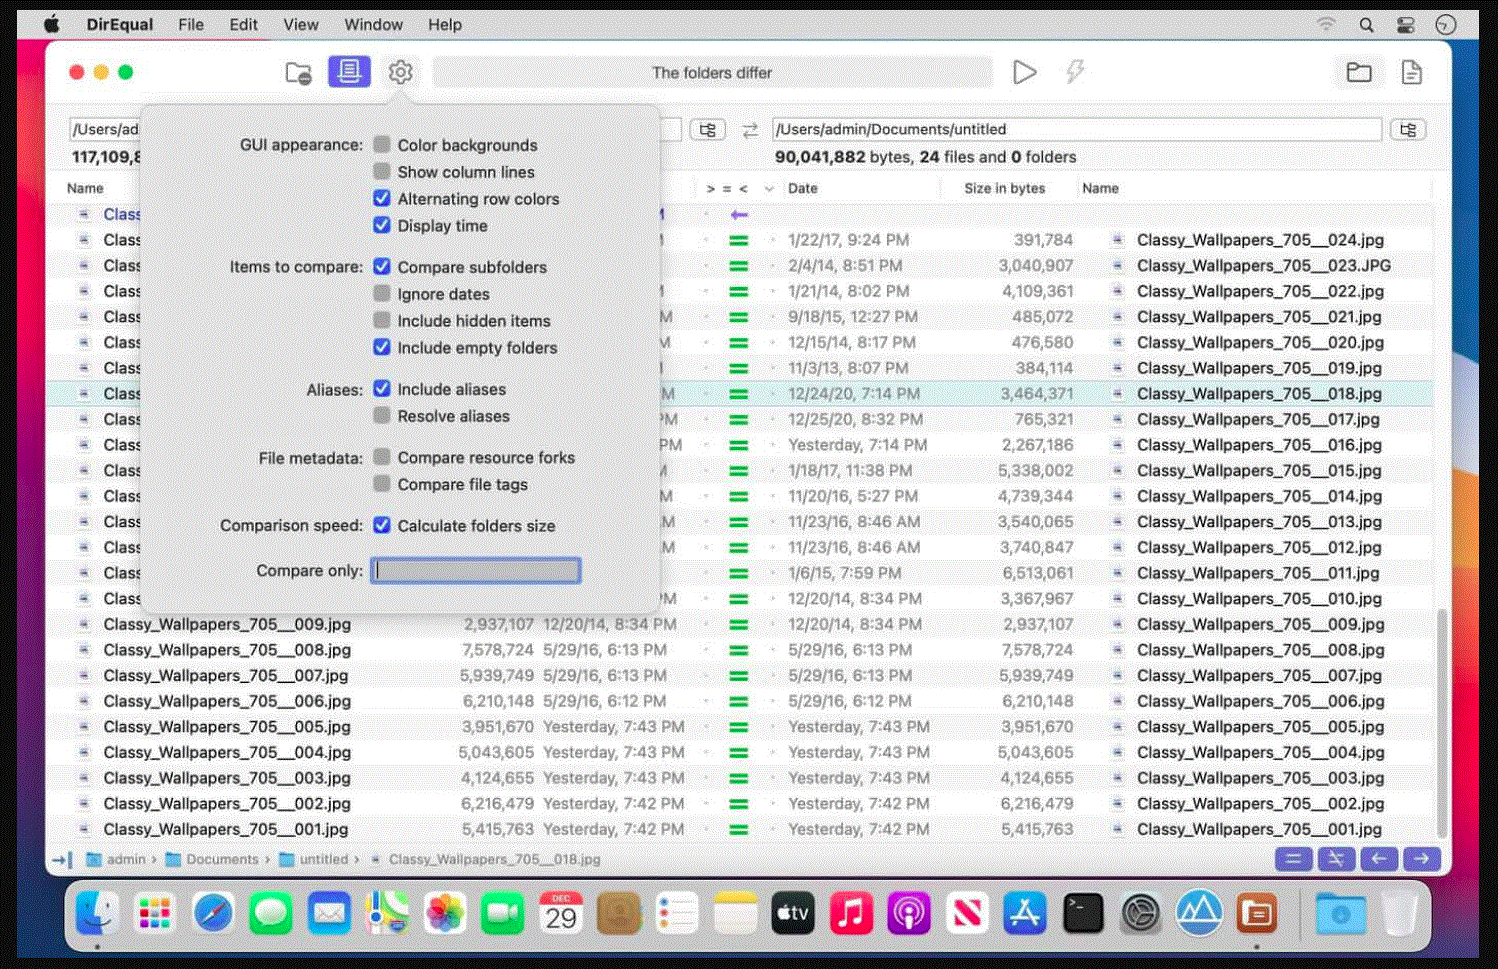This screenshot has height=969, width=1498.
Task: Sort by right pane Date column header
Action: 803,188
